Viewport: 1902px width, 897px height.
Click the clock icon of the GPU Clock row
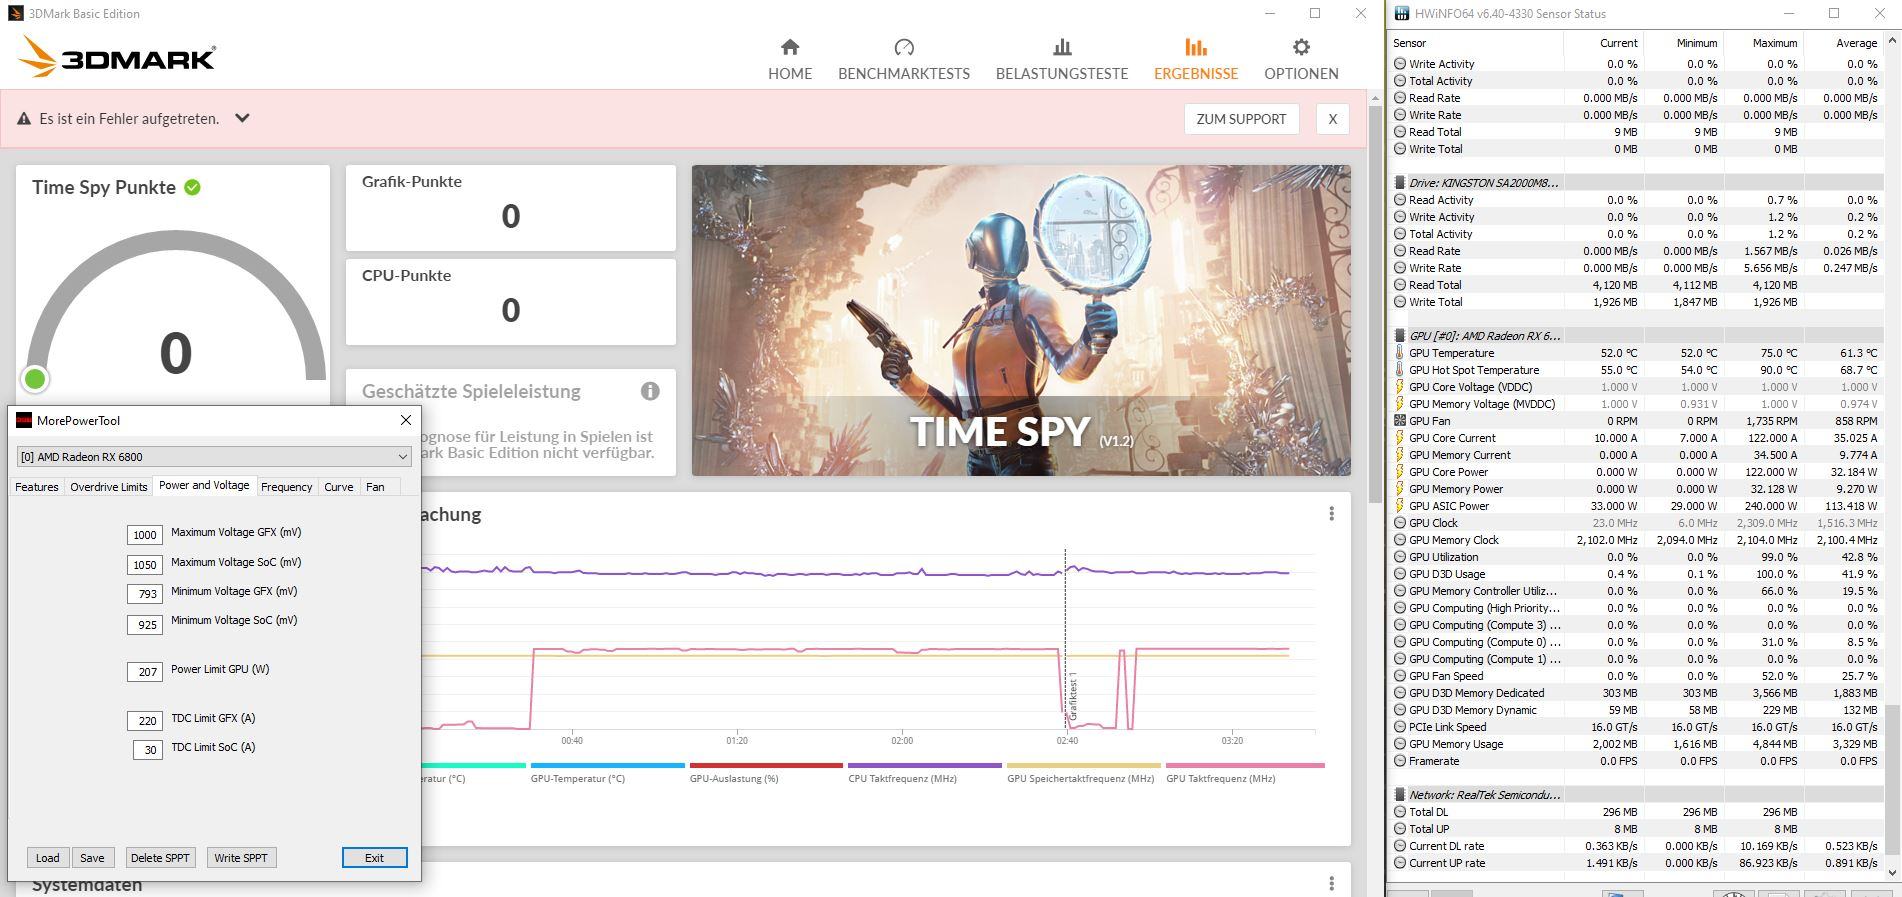click(1400, 523)
